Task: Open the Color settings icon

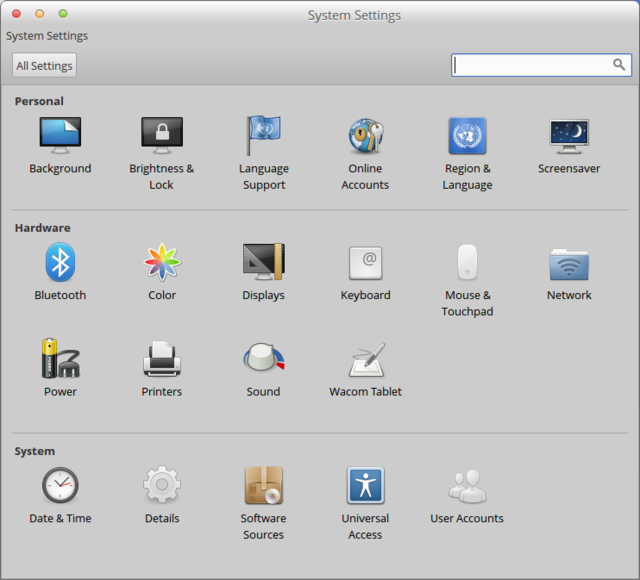Action: (162, 262)
